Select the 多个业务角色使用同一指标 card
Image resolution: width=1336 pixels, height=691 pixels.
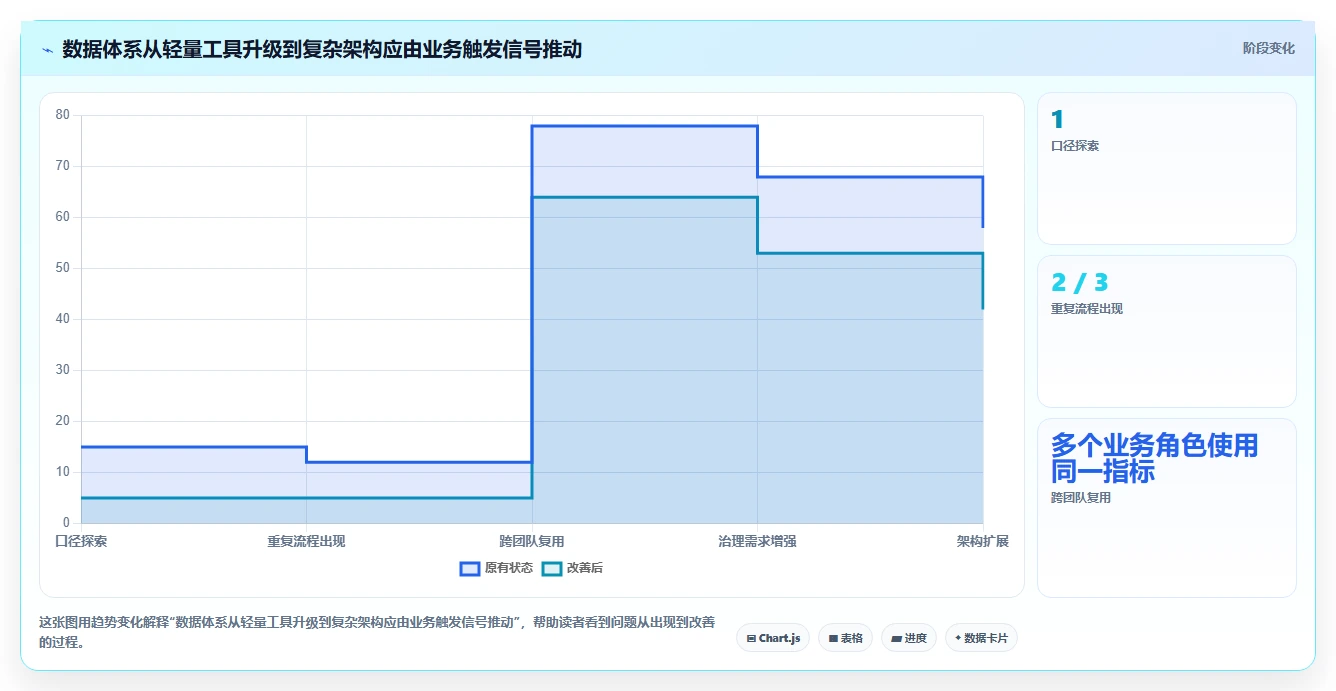tap(1167, 508)
